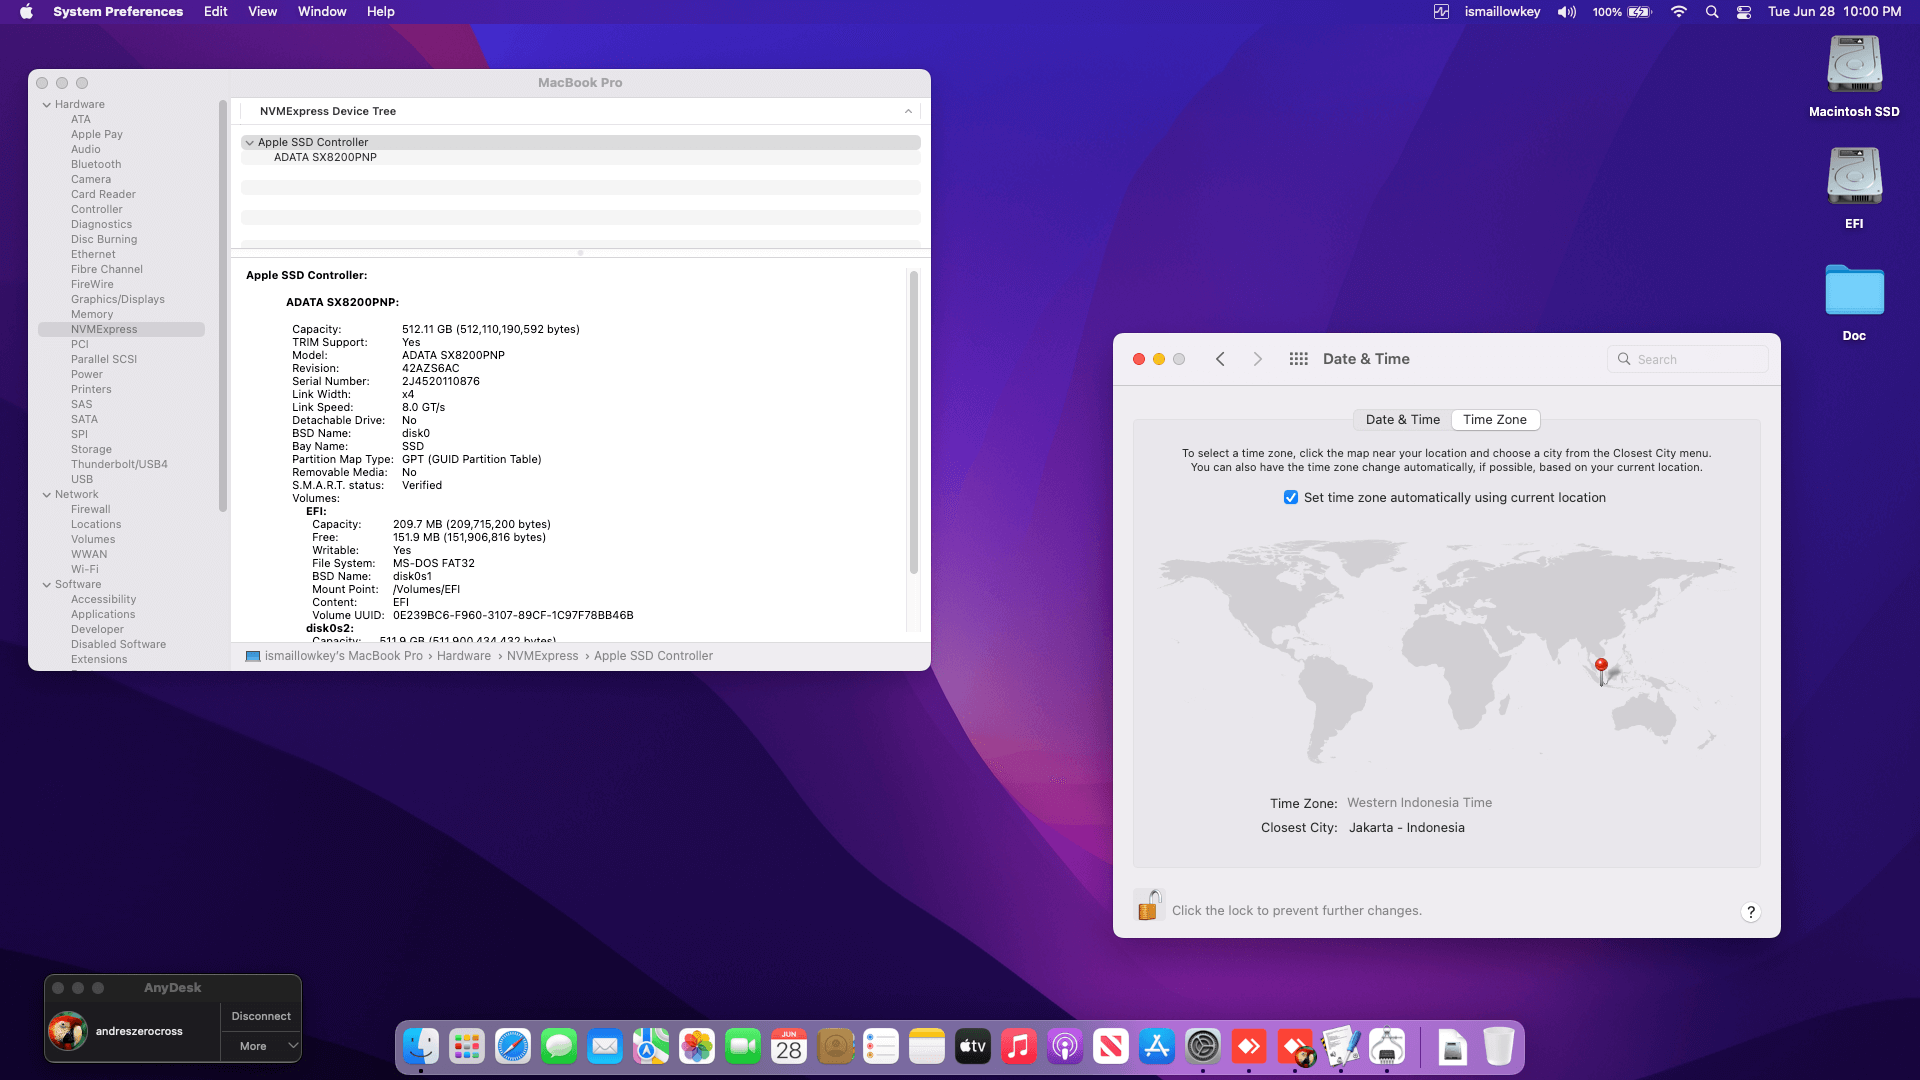This screenshot has width=1920, height=1080.
Task: Go forward in the Date & Time window
Action: [1258, 359]
